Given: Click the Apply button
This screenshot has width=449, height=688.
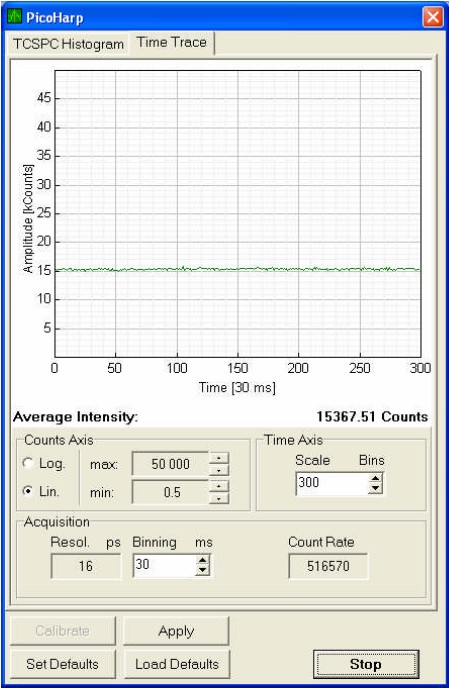Looking at the screenshot, I should [x=176, y=631].
